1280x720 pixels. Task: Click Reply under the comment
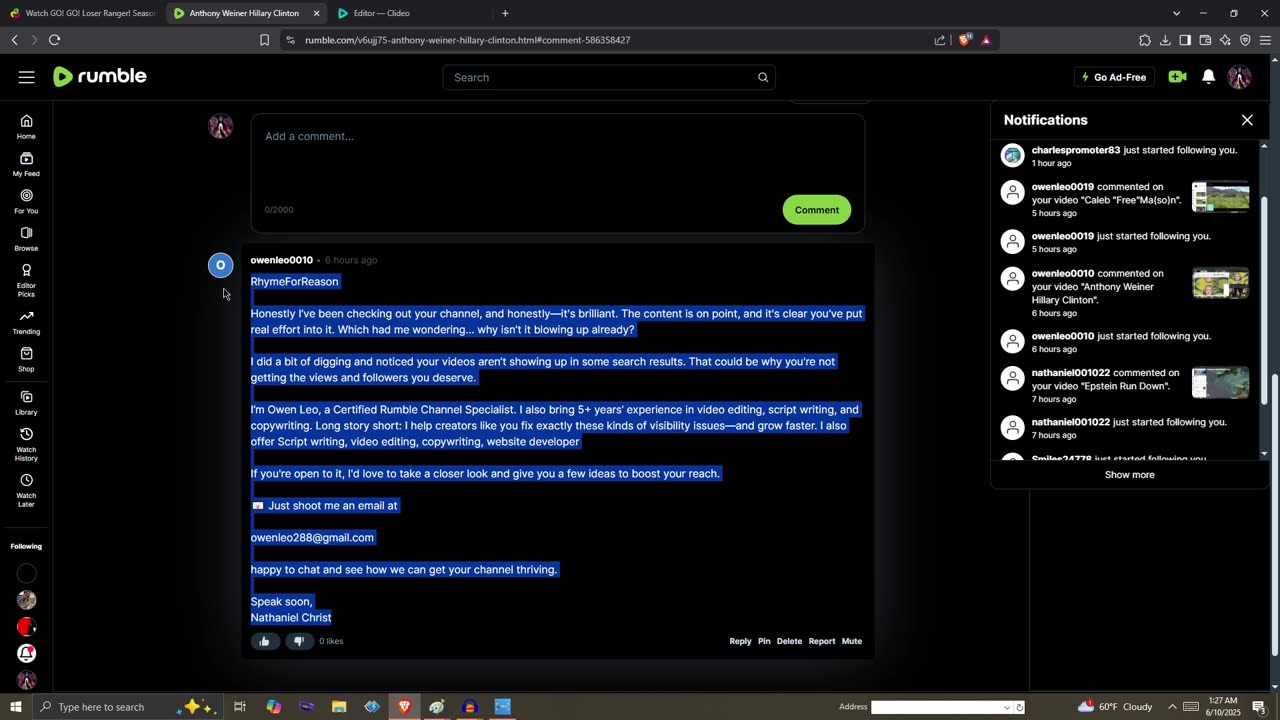click(x=740, y=641)
